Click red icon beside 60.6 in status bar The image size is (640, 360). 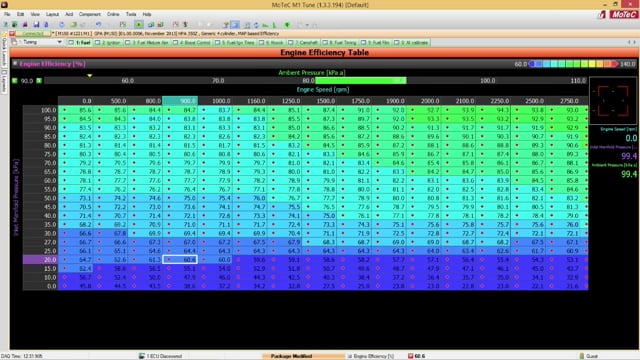pyautogui.click(x=411, y=356)
